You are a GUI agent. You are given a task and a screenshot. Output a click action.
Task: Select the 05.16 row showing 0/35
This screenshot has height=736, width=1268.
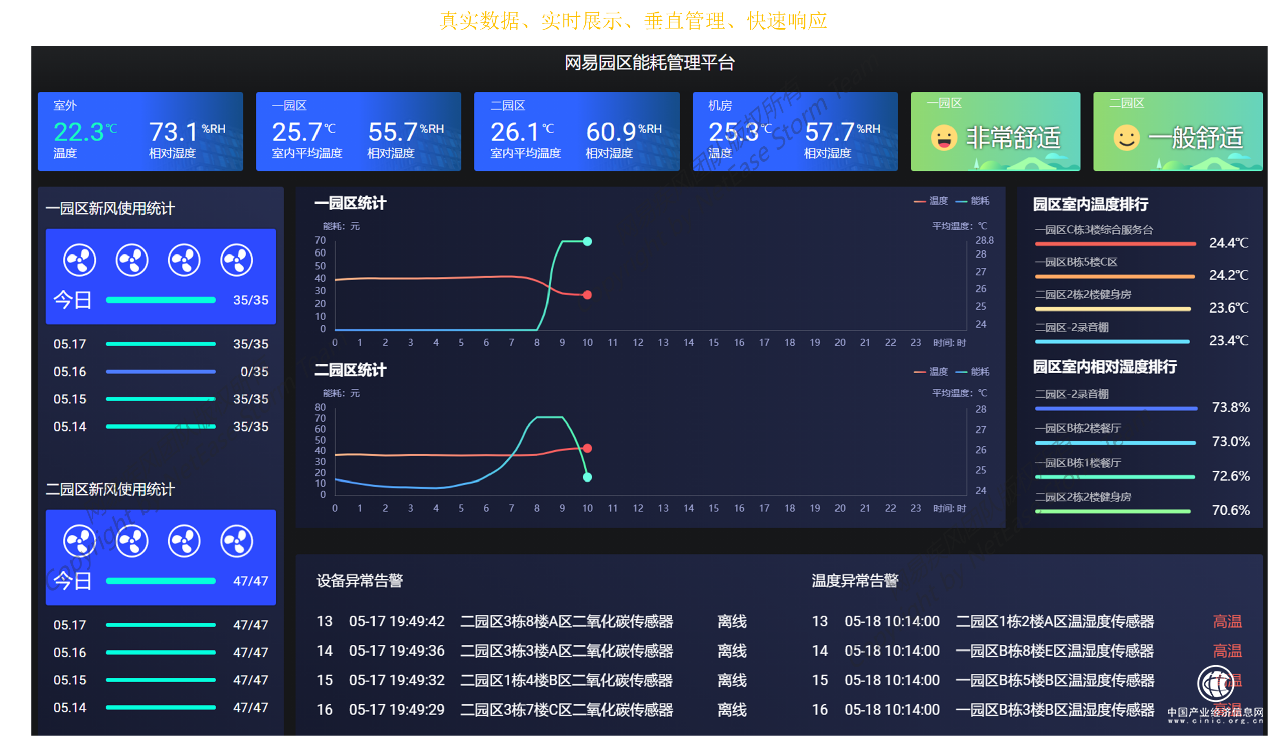tap(160, 372)
